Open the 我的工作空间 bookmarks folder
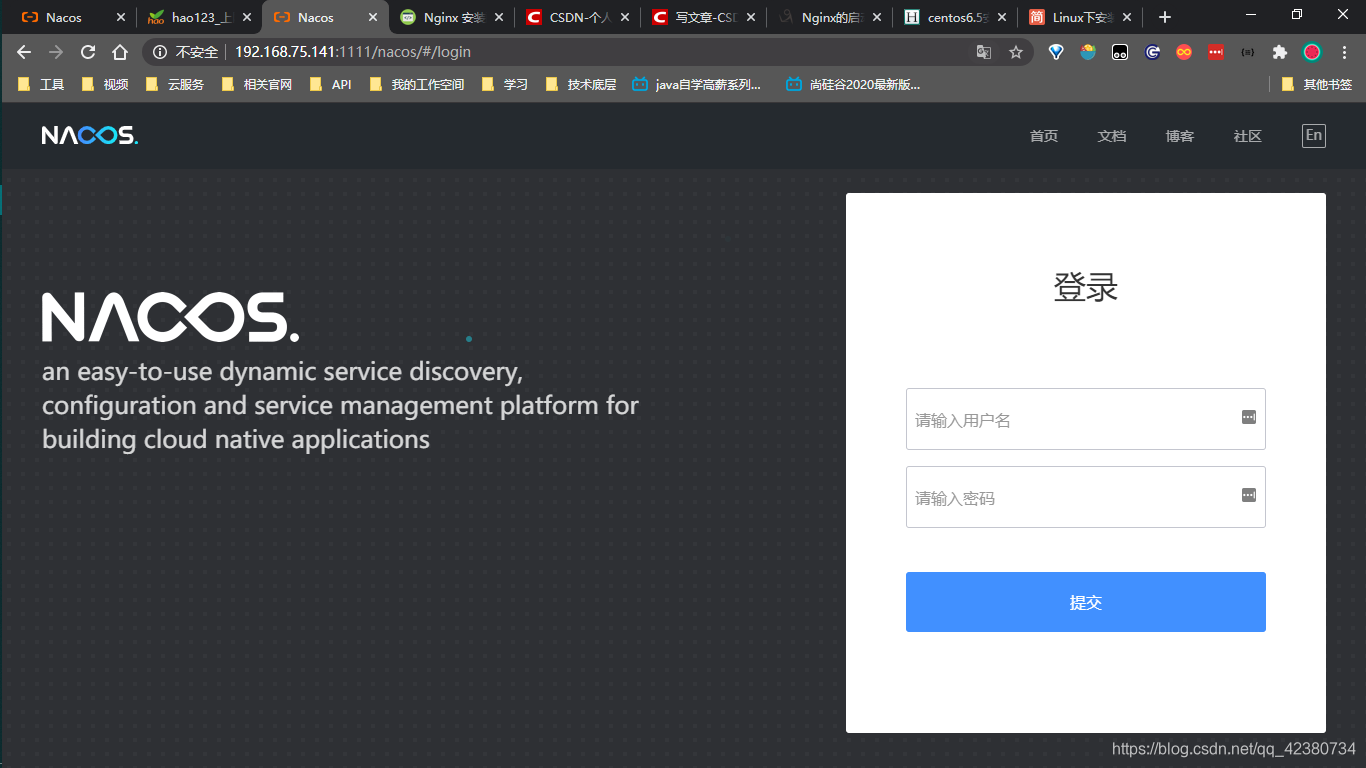This screenshot has width=1366, height=768. [417, 85]
